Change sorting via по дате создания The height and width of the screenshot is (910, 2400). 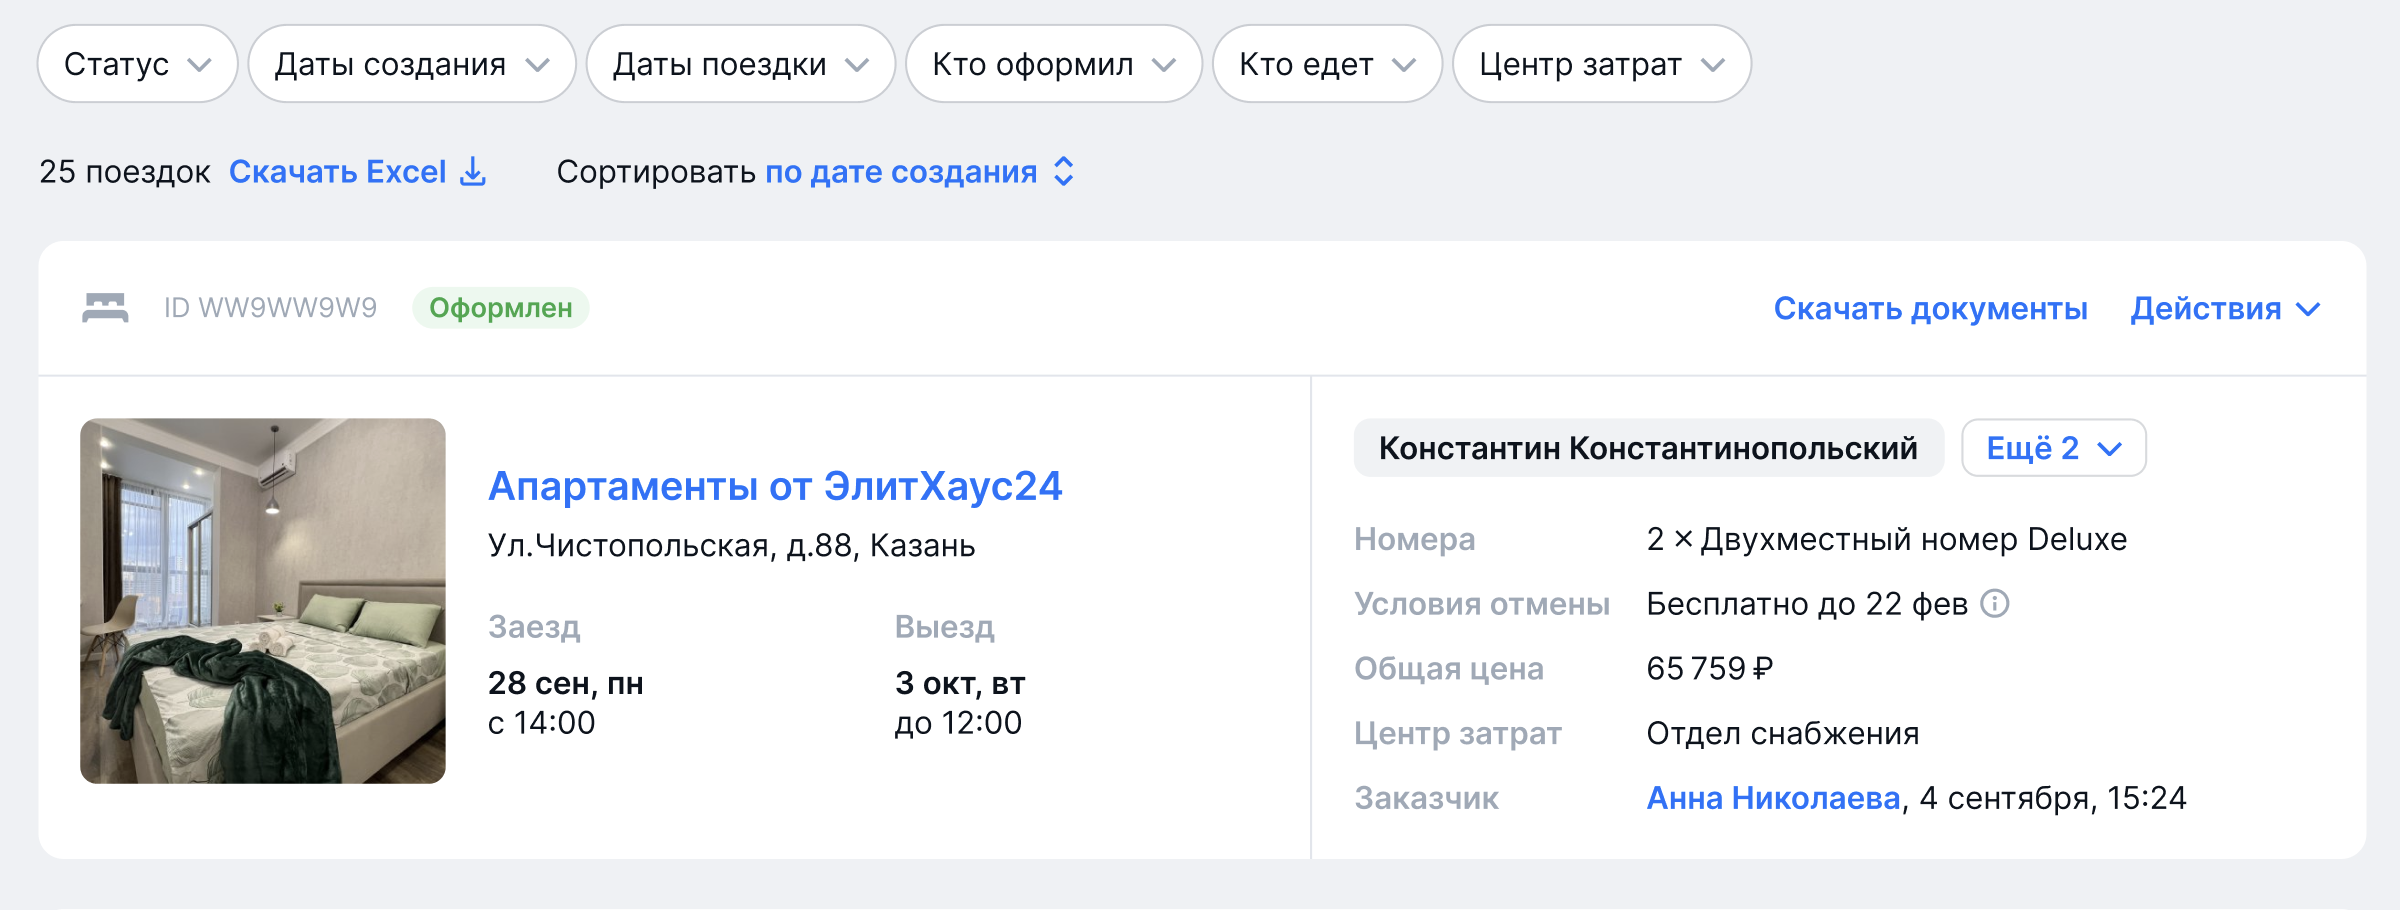(x=918, y=172)
